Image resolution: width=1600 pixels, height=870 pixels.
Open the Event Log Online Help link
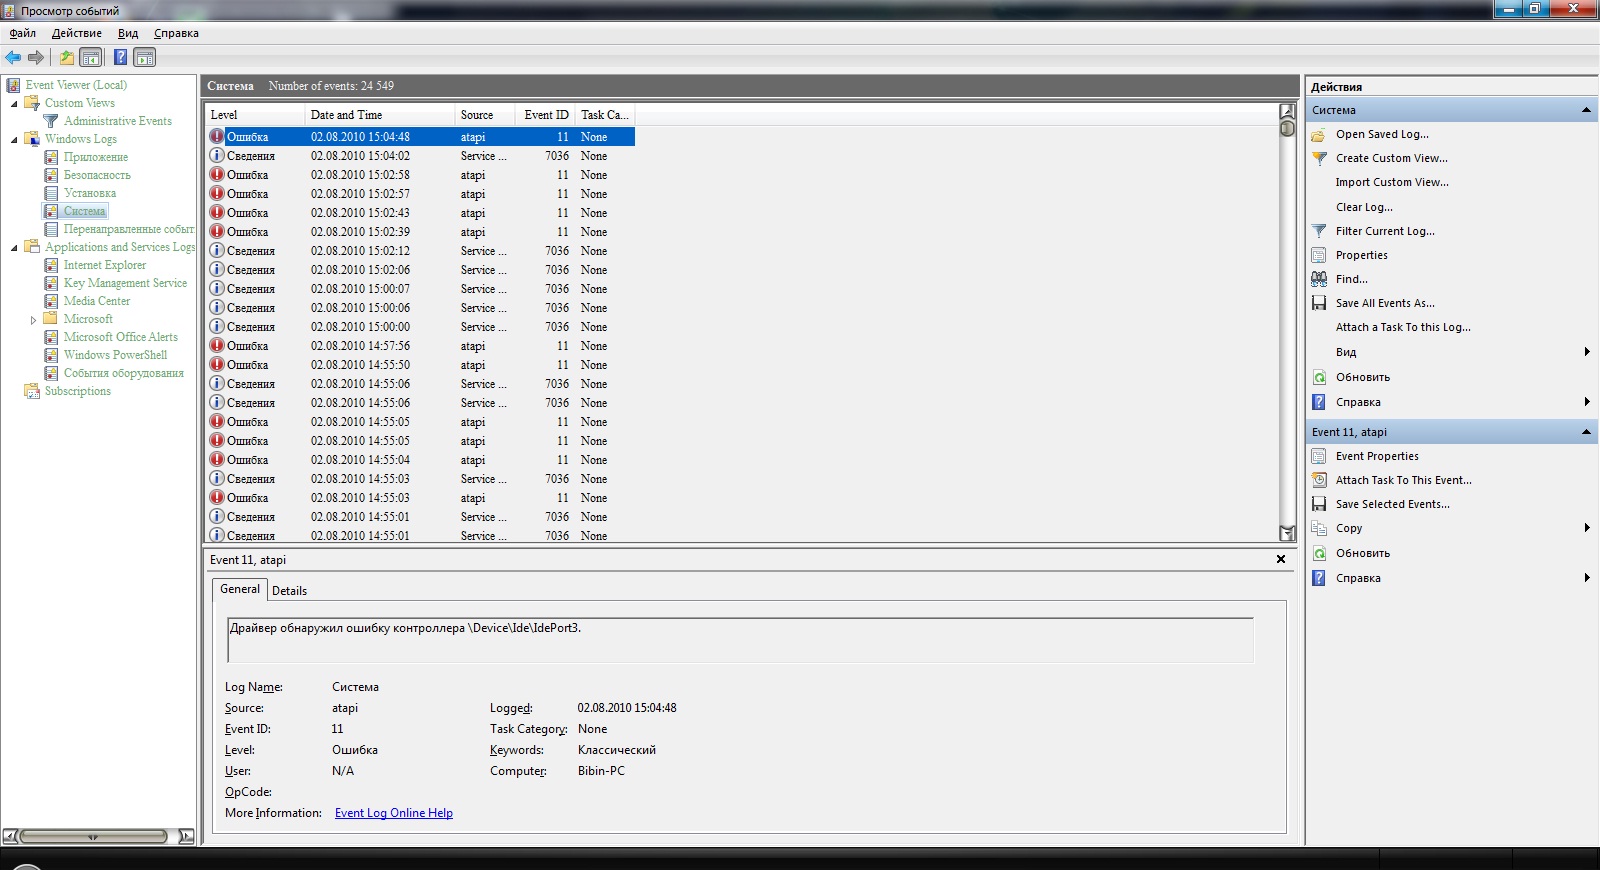(394, 813)
